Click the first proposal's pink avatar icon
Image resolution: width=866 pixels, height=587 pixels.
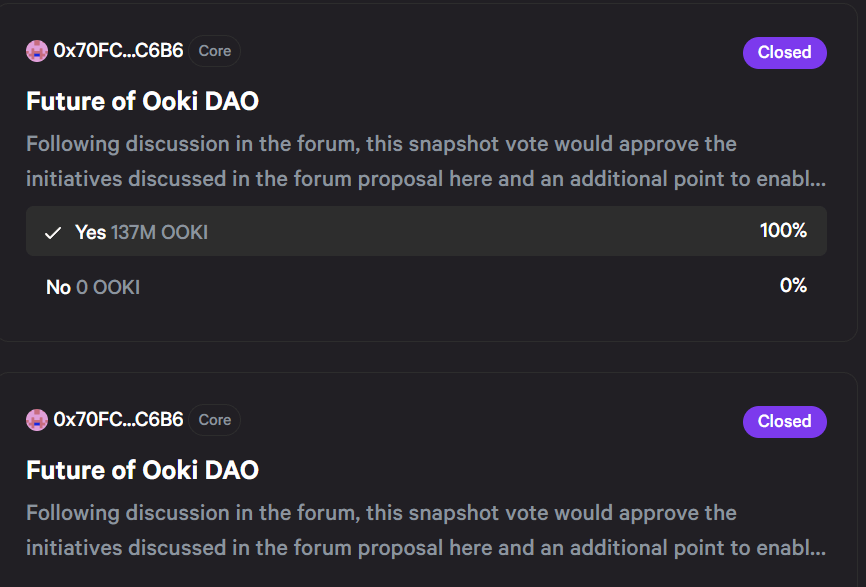[37, 51]
